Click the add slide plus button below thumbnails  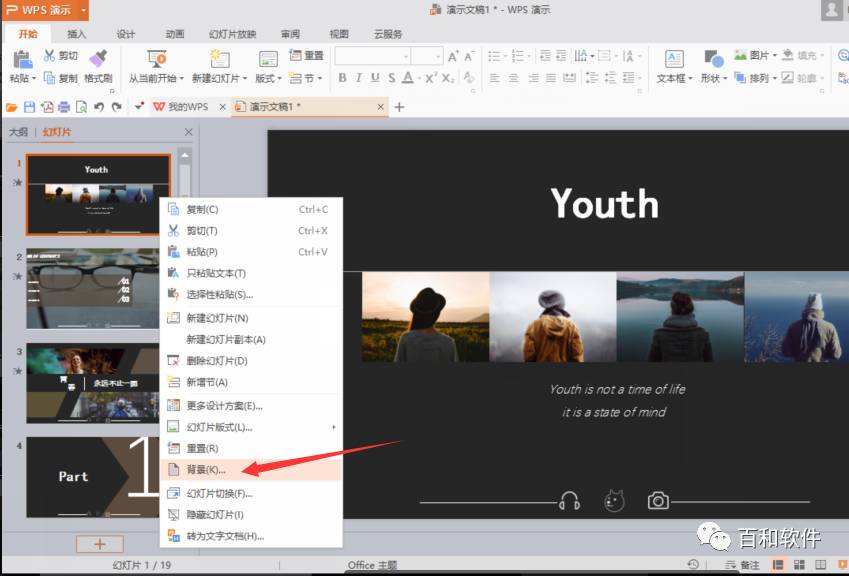pyautogui.click(x=100, y=544)
